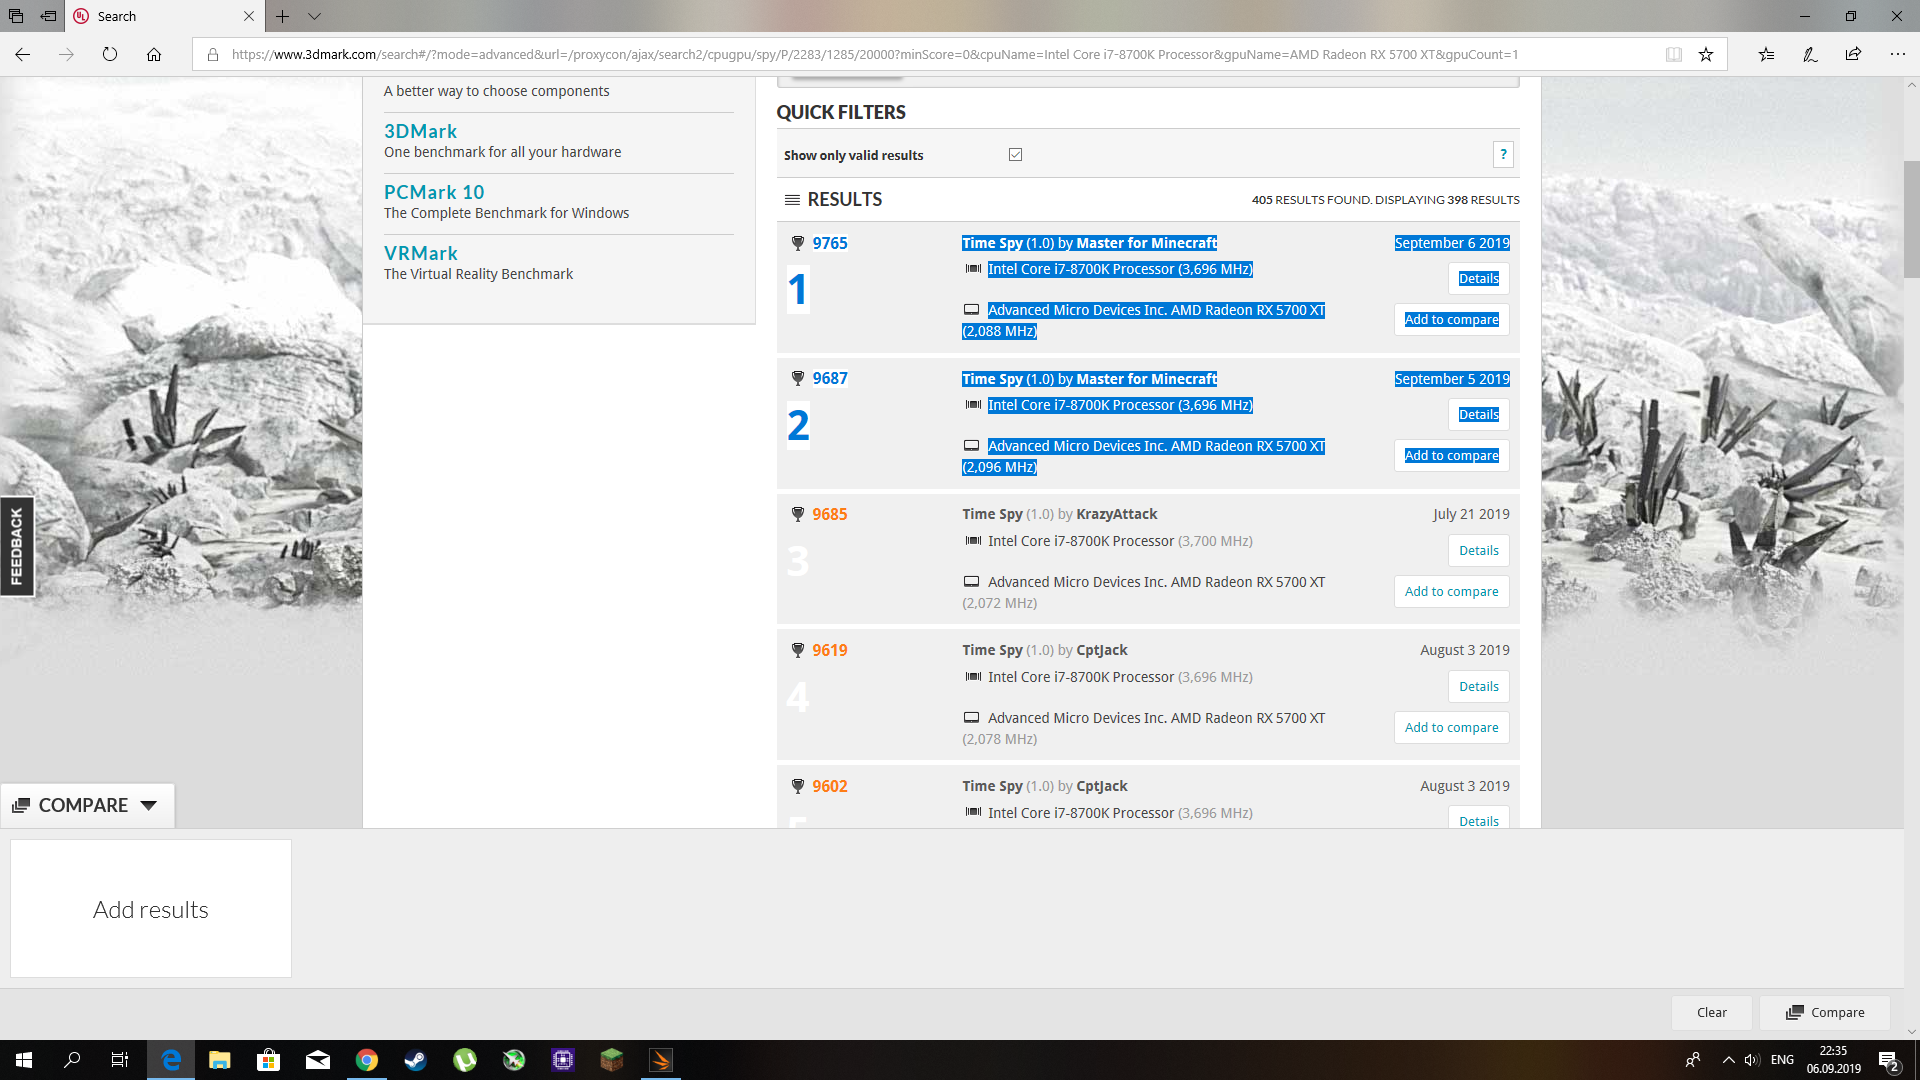
Task: Add page to favorites star icon
Action: point(1706,55)
